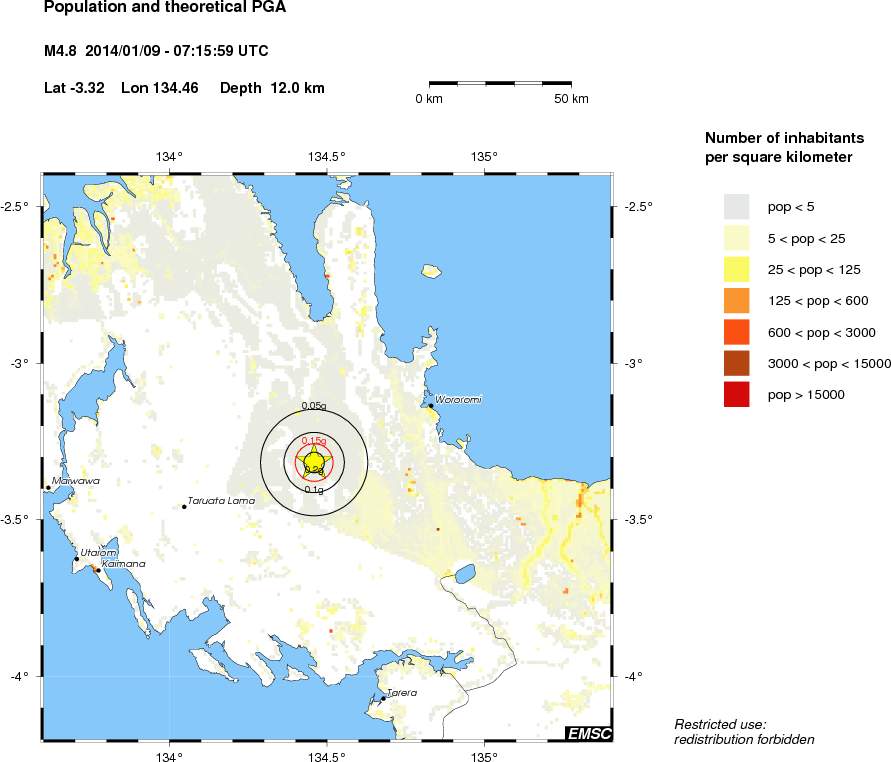Image resolution: width=891 pixels, height=762 pixels.
Task: Click the red 0.15g contour label
Action: [314, 440]
